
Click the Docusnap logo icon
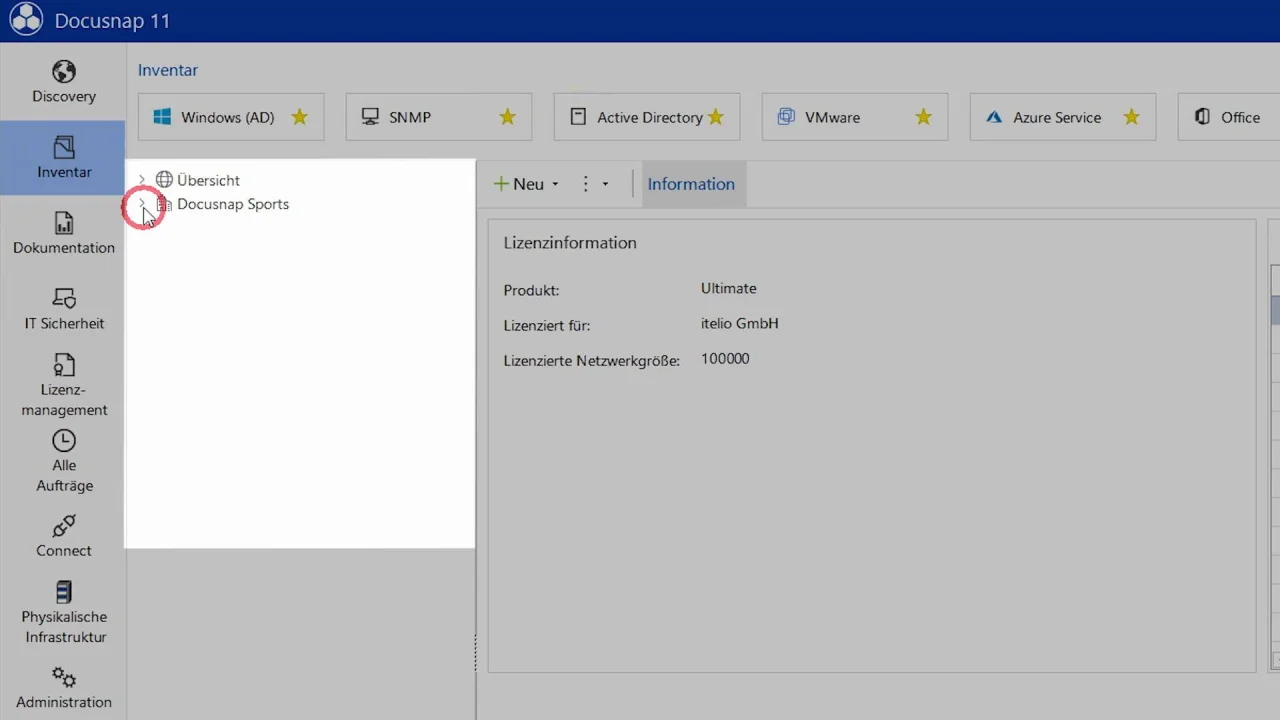[25, 20]
